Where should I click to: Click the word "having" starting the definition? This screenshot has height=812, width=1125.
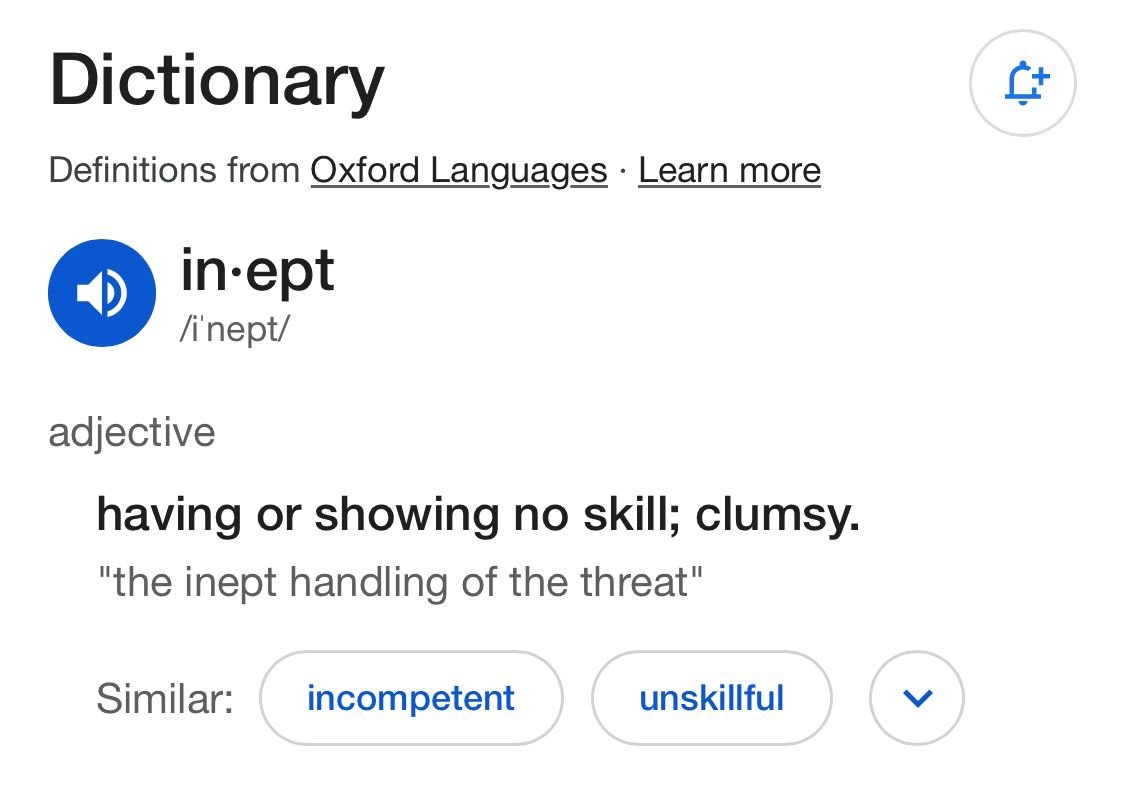click(x=169, y=515)
